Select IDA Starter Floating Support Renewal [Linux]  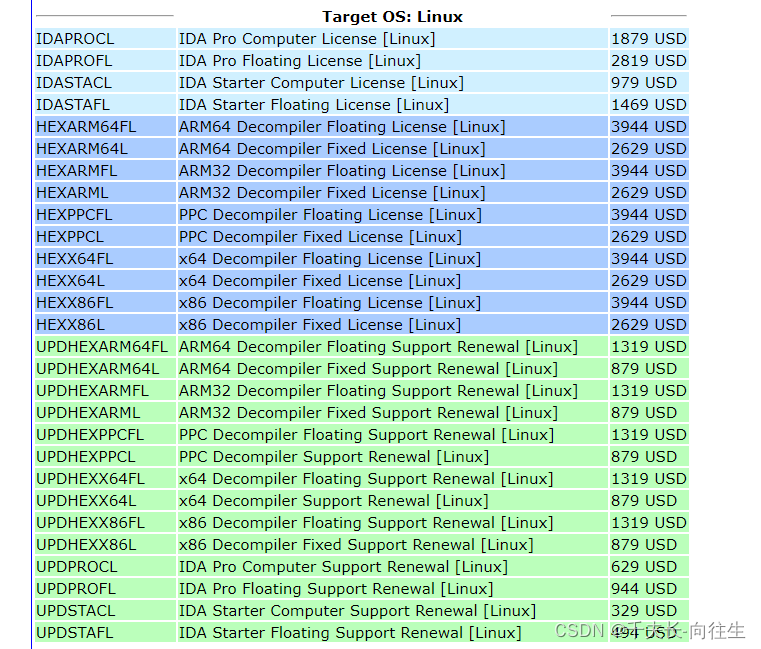pos(350,633)
